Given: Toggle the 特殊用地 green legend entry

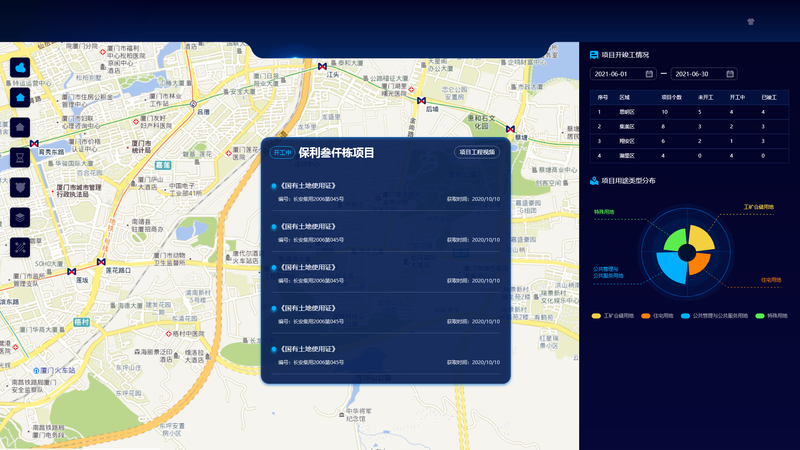Looking at the screenshot, I should [x=771, y=316].
